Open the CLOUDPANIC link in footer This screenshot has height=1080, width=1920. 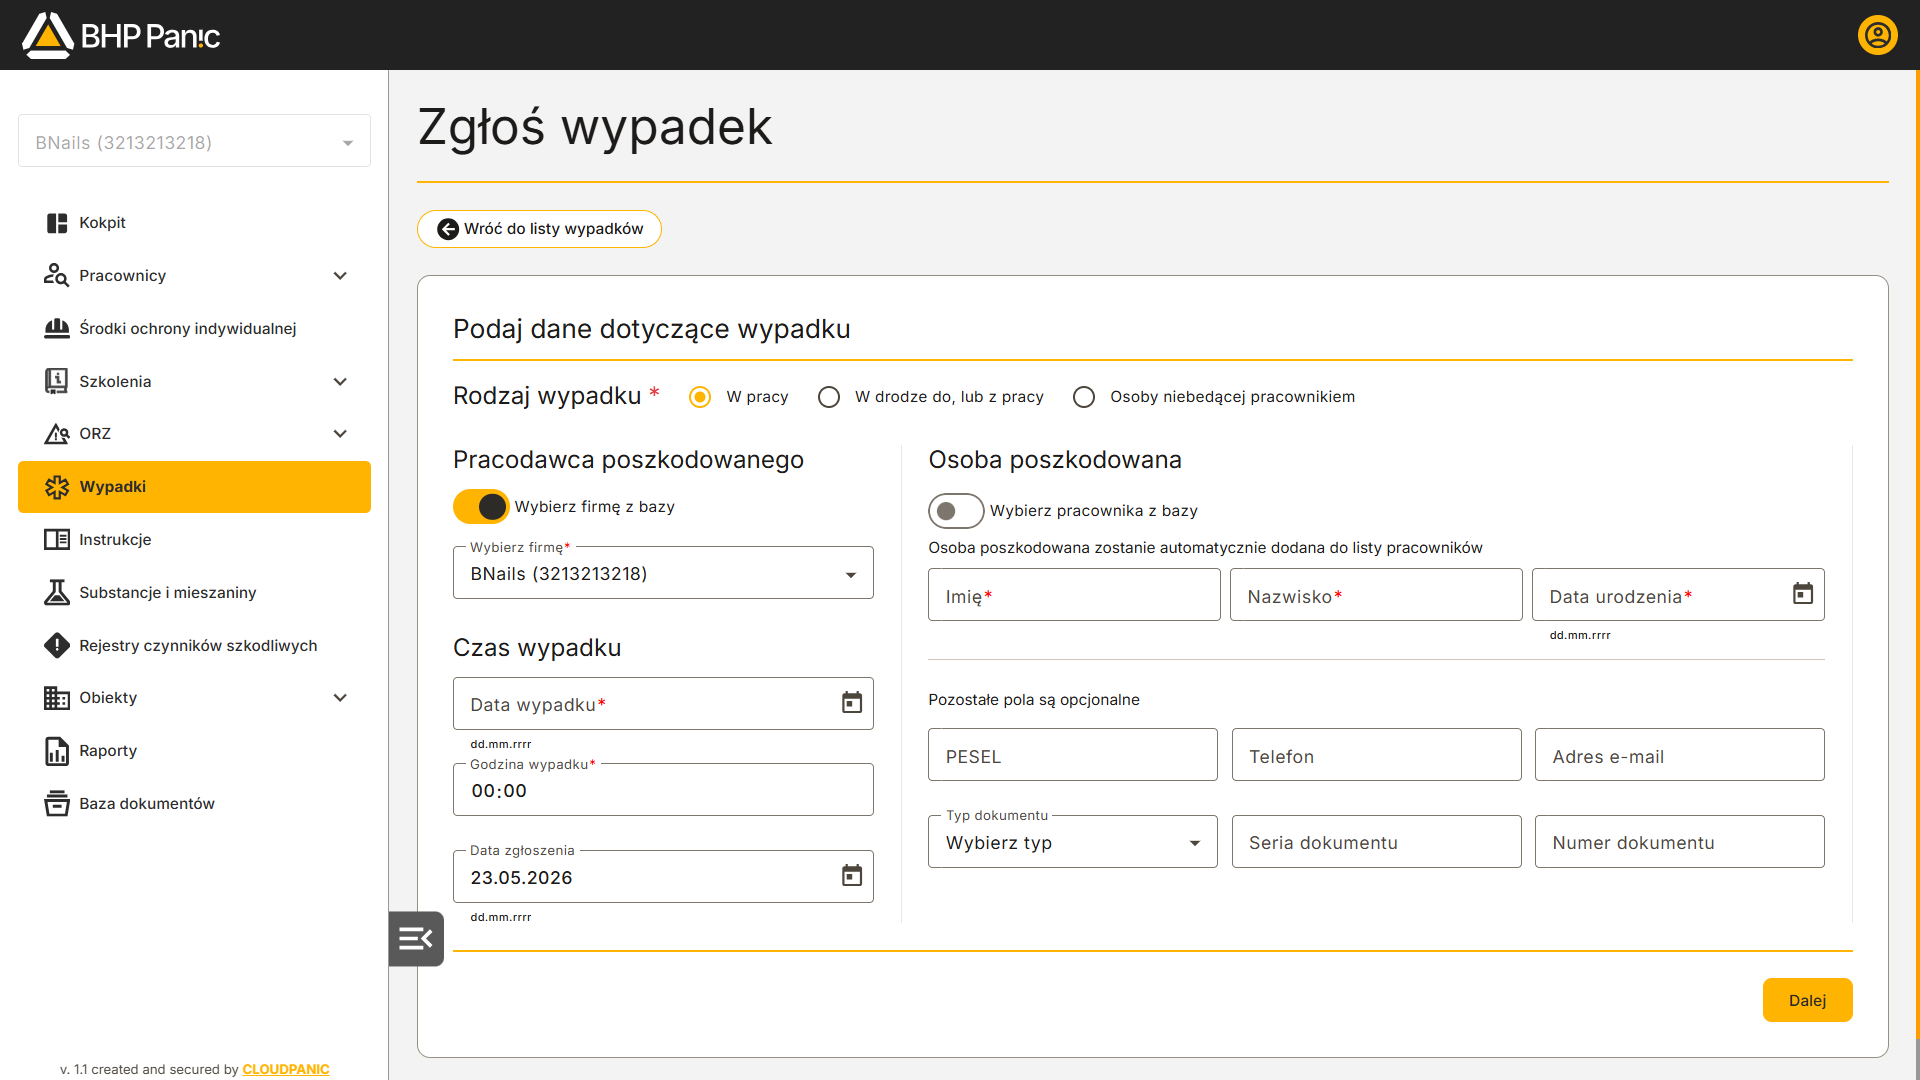click(286, 1069)
